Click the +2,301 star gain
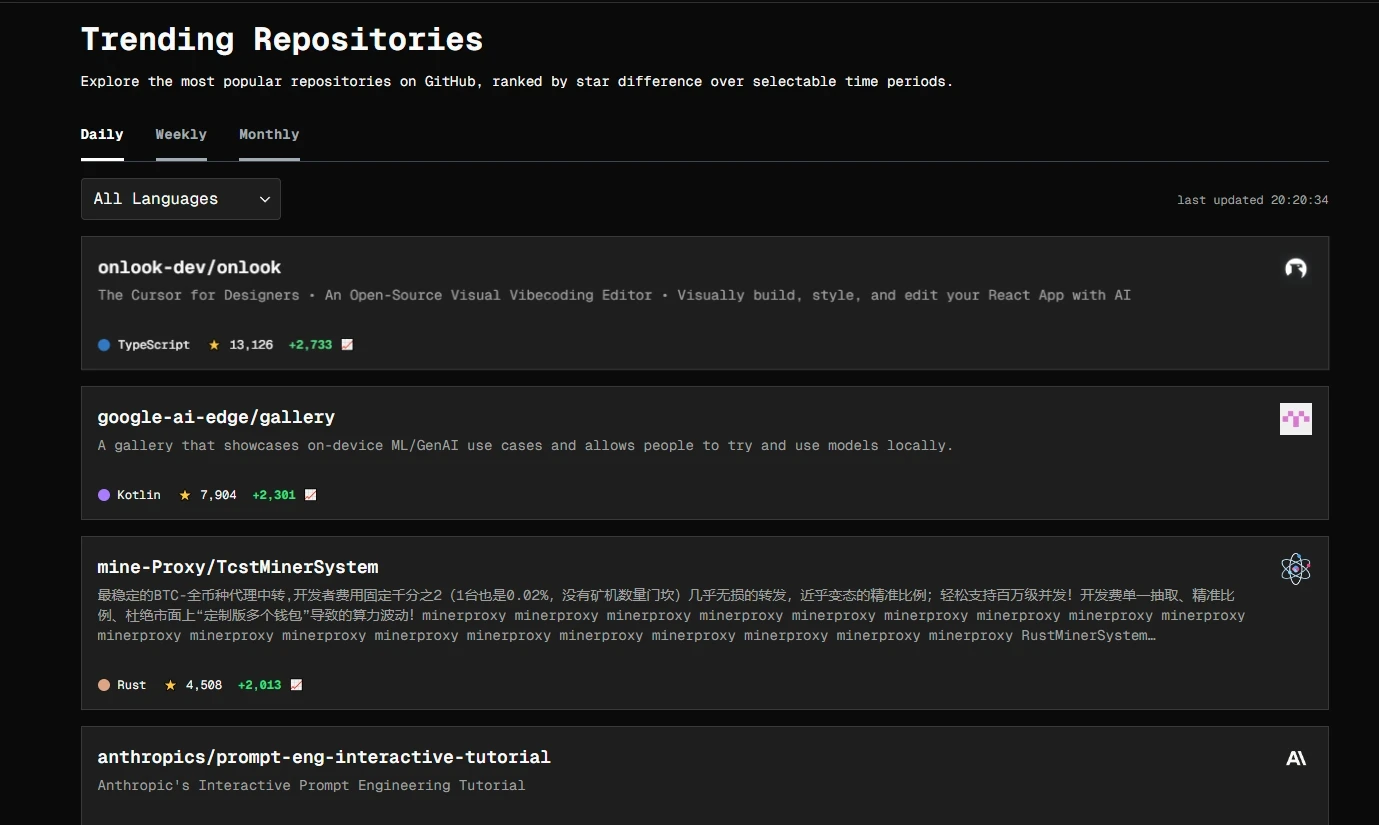 274,495
